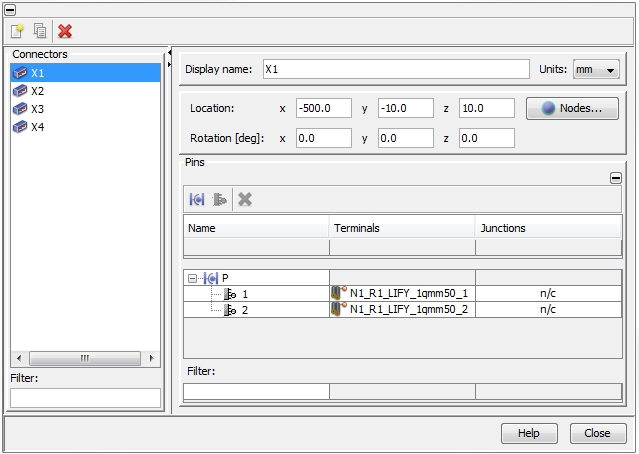Select connector X3 in the list

click(85, 109)
